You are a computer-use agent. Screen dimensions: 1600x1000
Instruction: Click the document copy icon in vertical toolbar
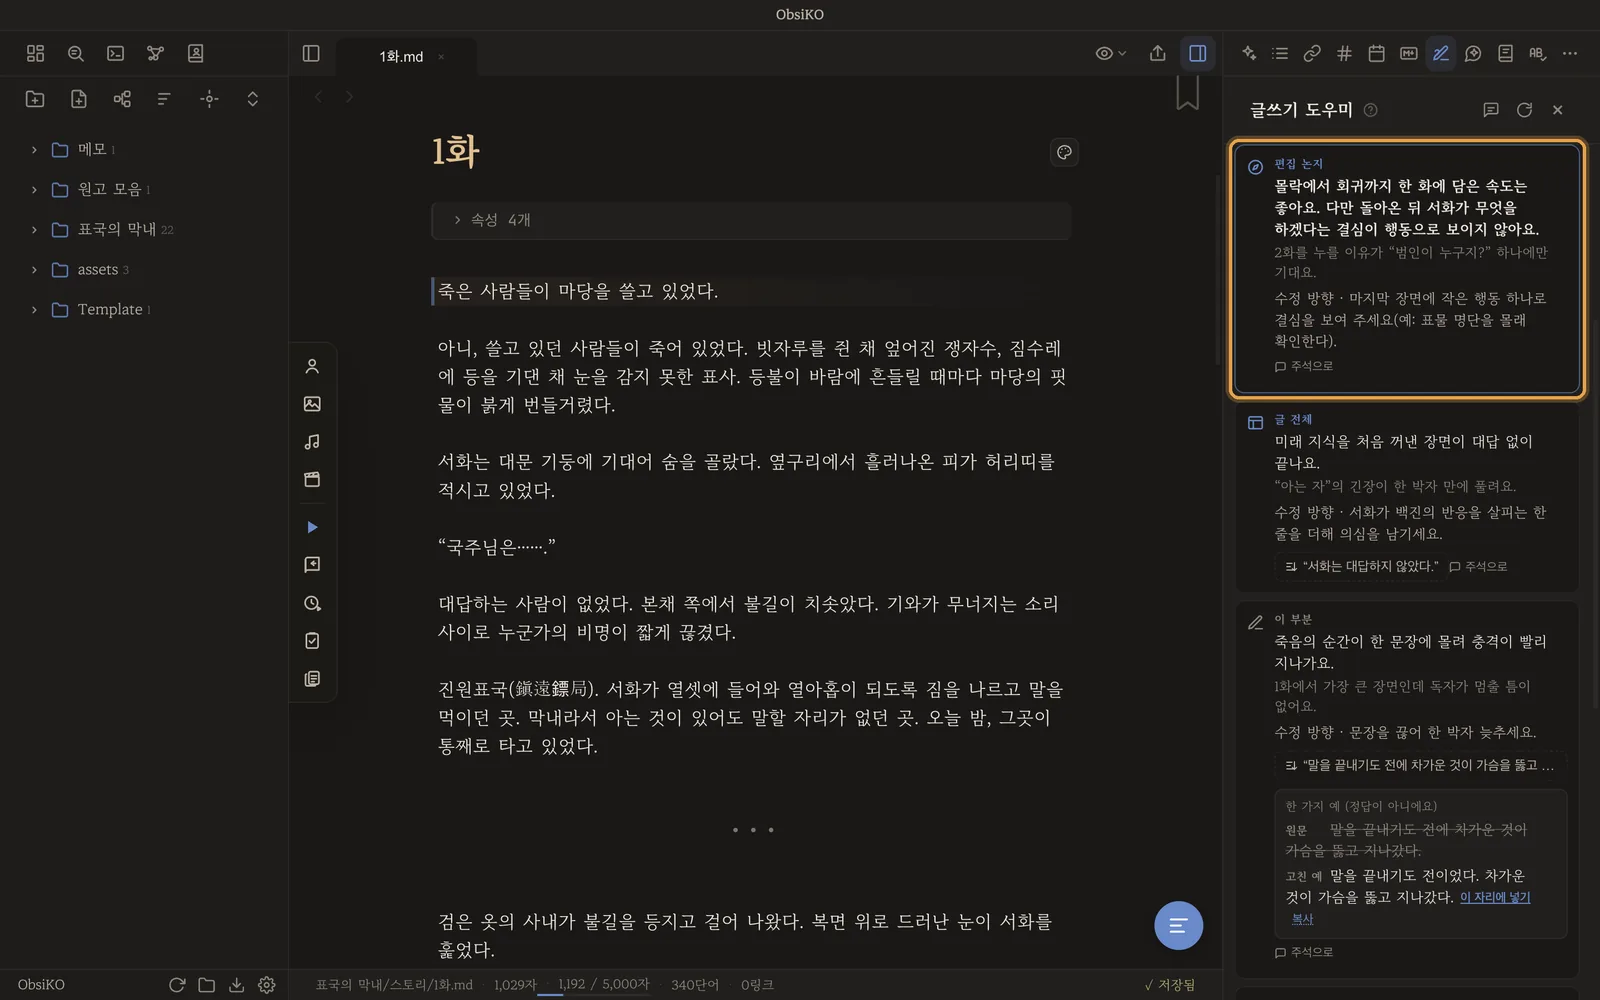(312, 679)
